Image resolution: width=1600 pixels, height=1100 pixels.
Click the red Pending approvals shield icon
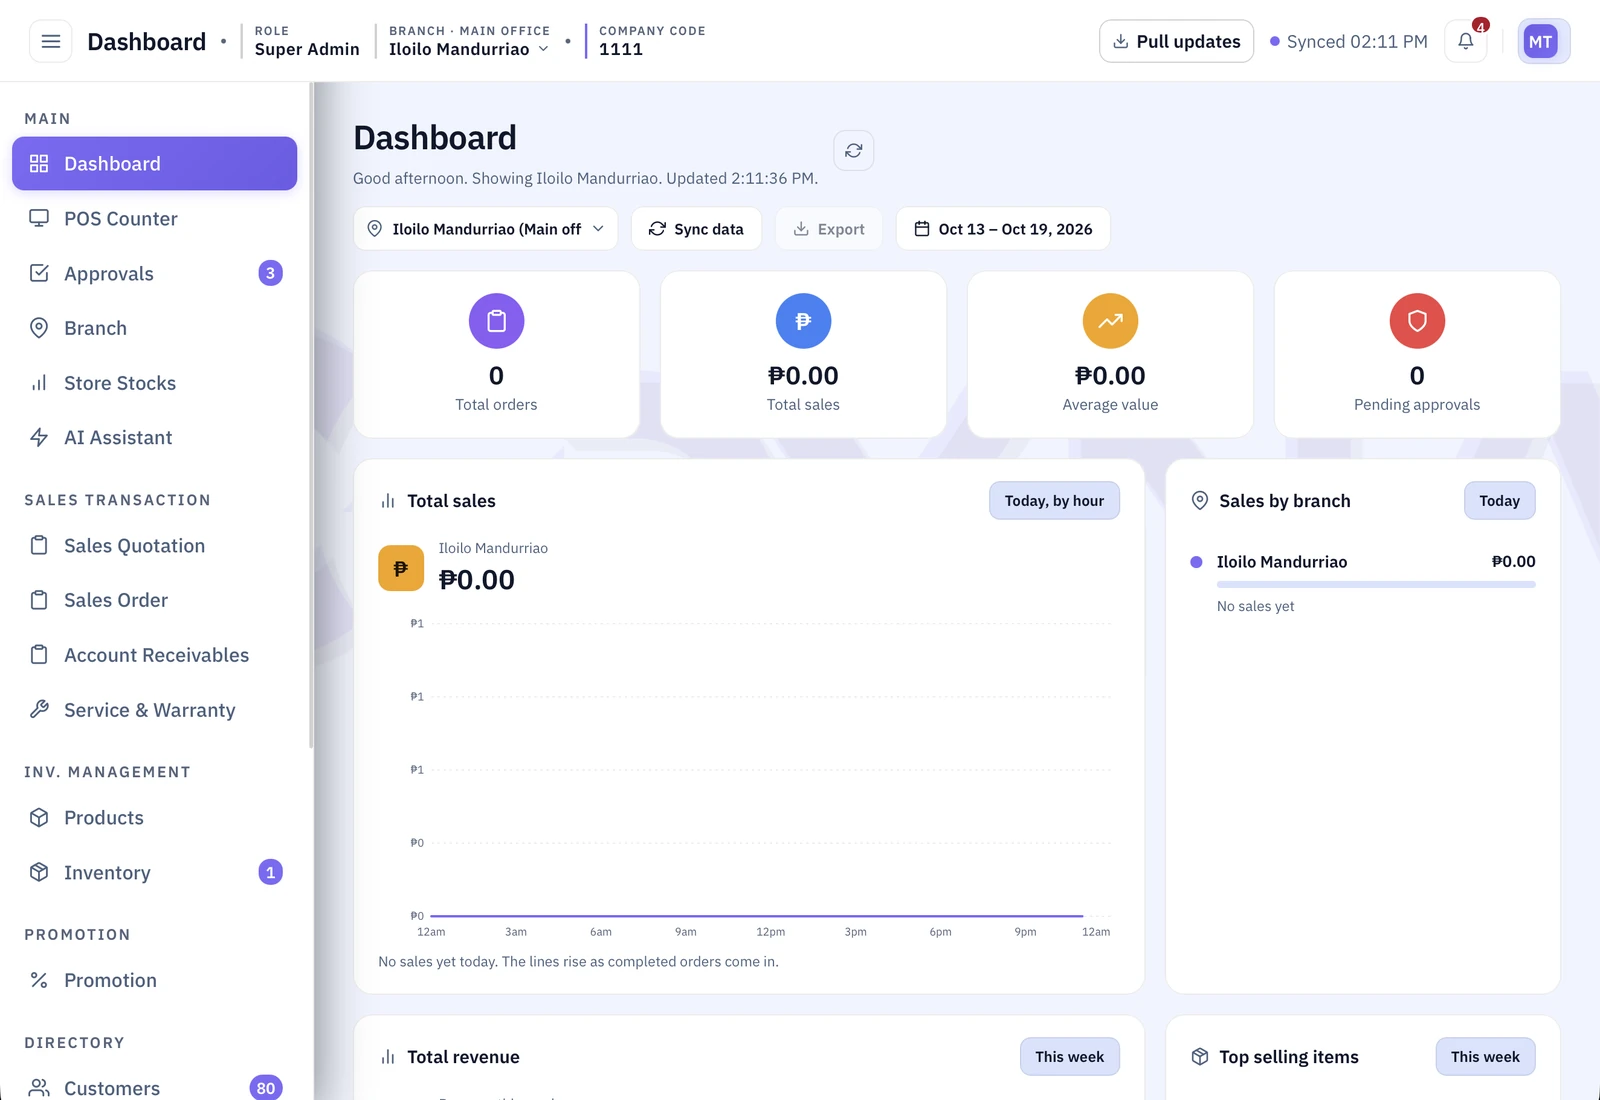click(1417, 321)
